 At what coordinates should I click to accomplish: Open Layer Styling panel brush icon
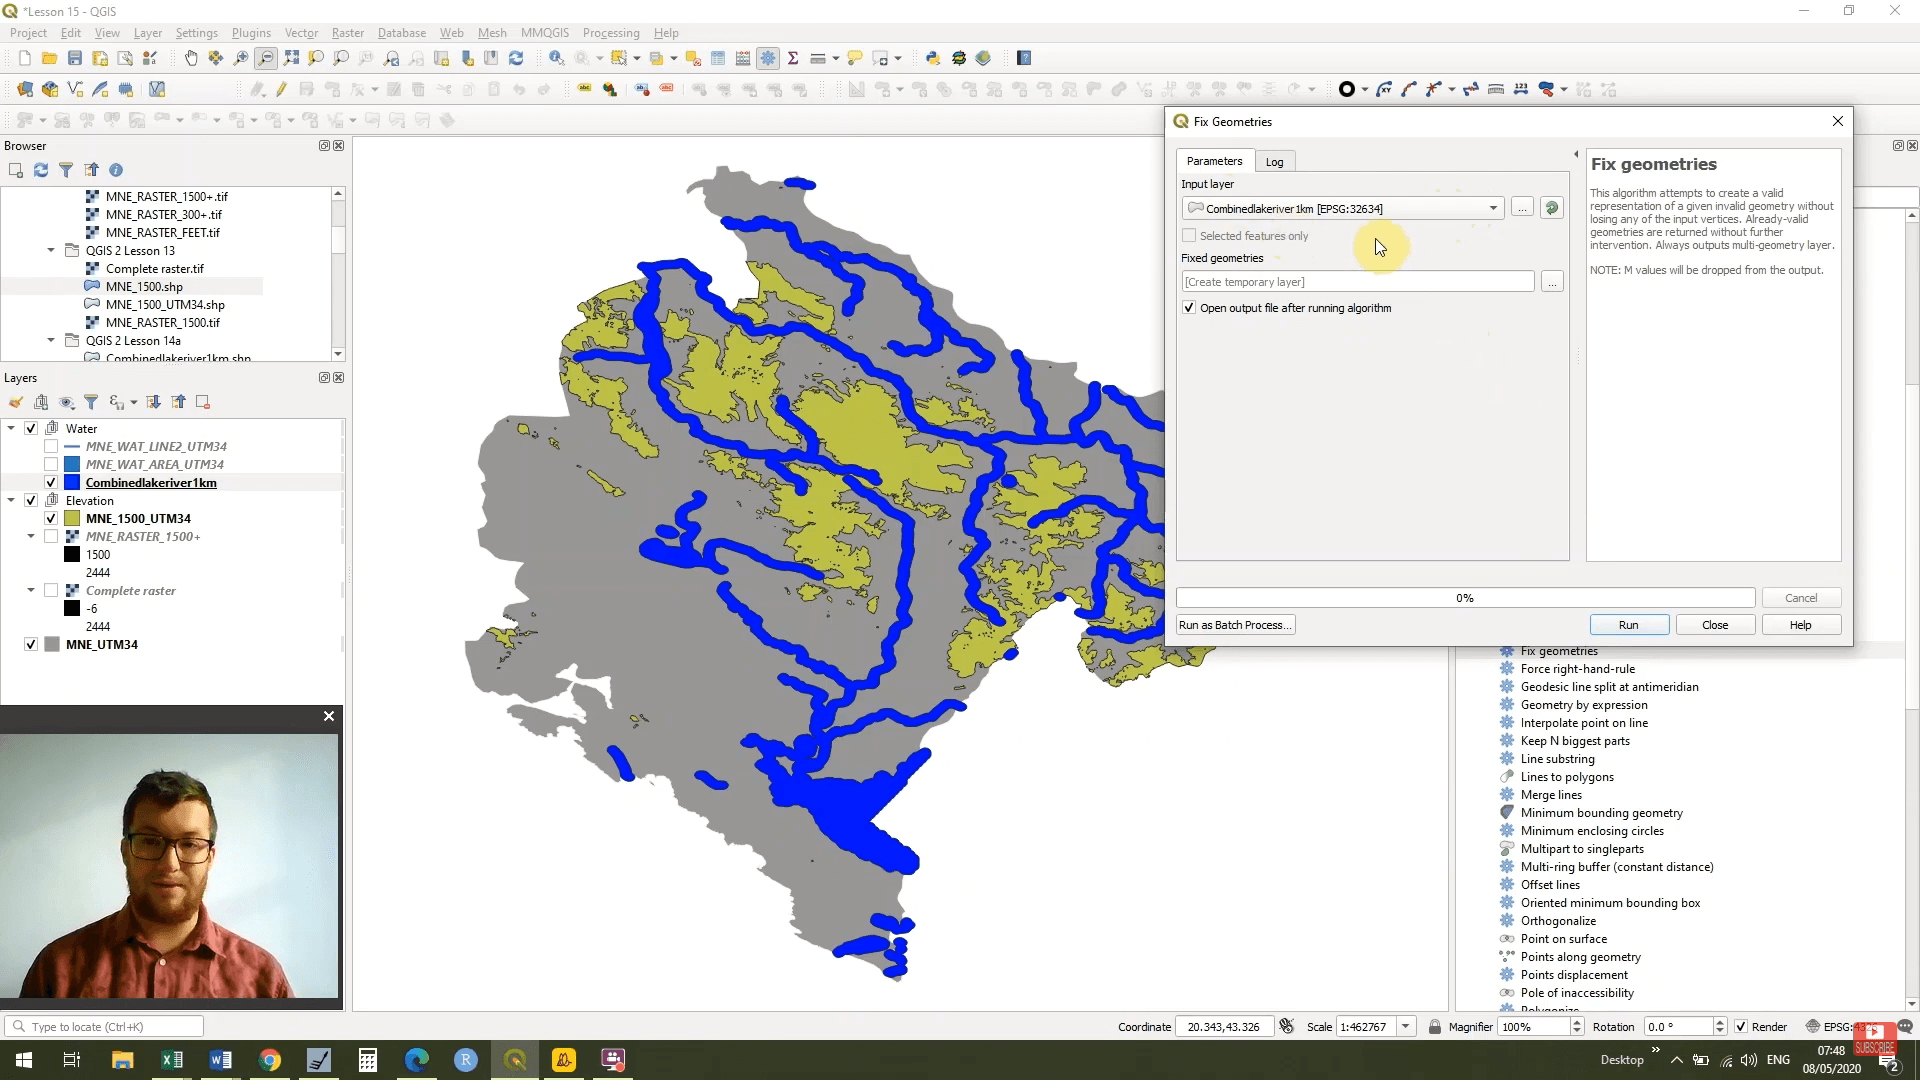pos(16,402)
